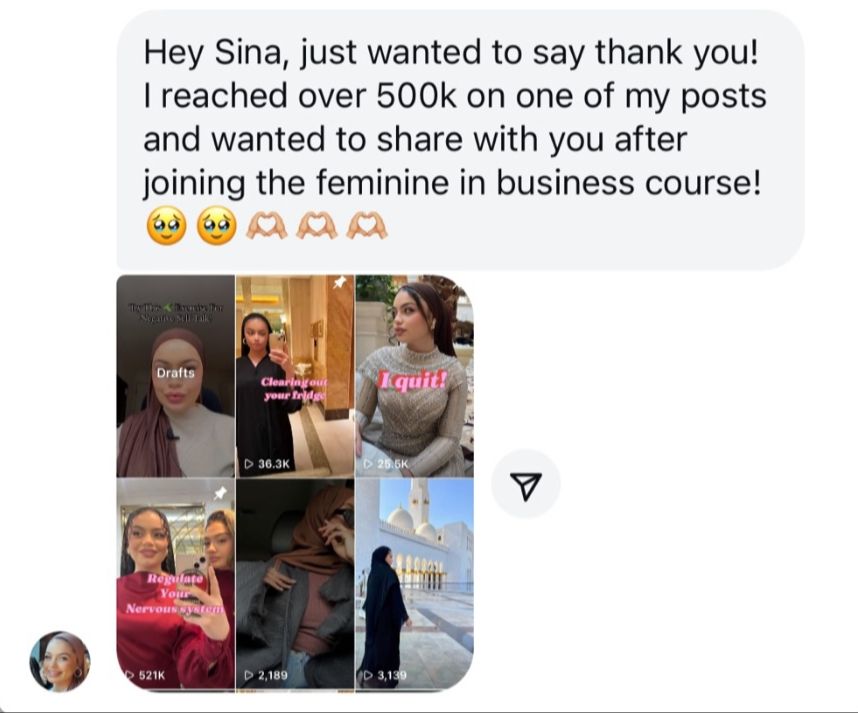This screenshot has width=858, height=713.
Task: Click play count icon showing 25.5K
Action: pos(369,464)
